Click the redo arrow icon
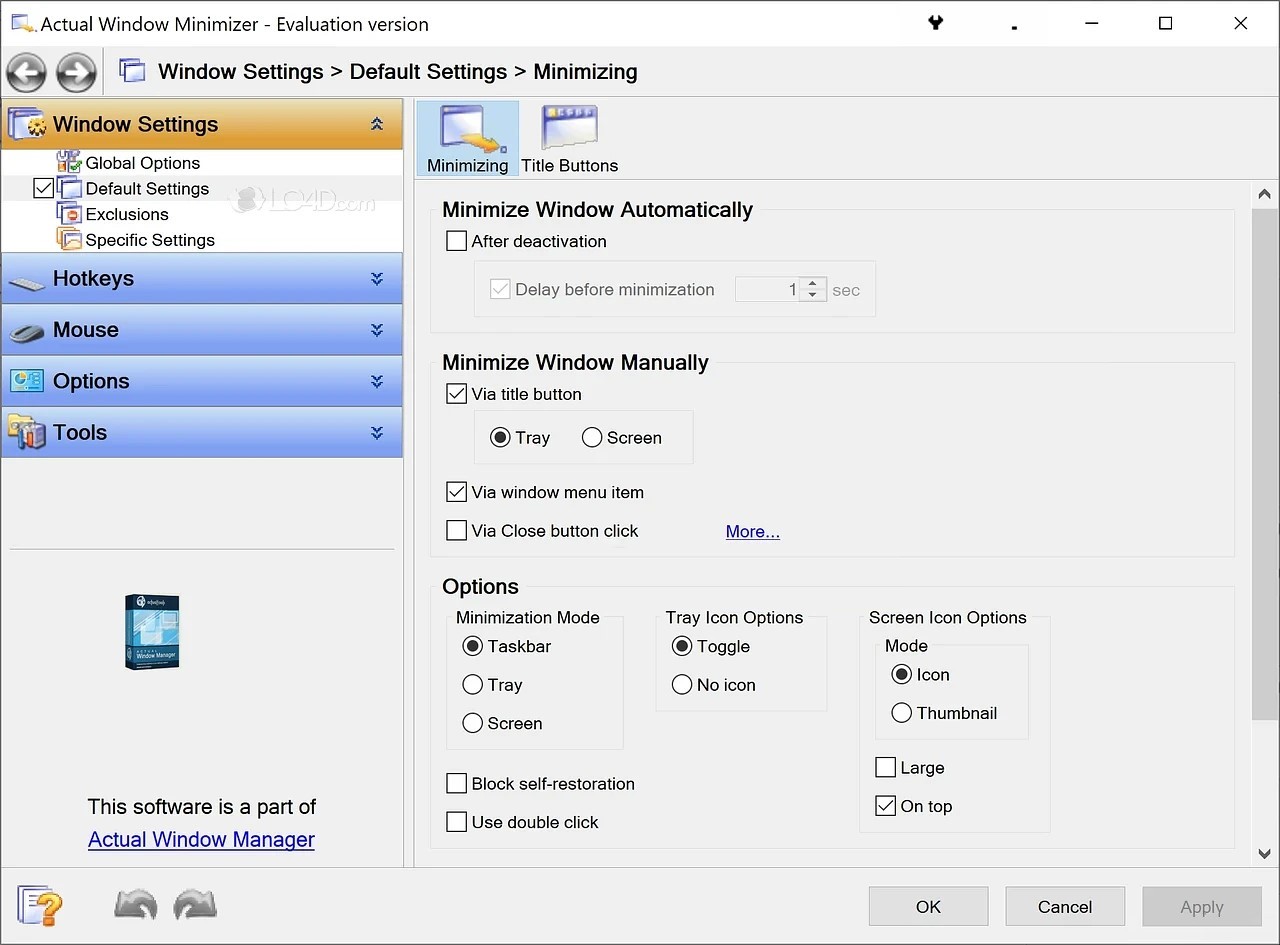Screen dimensions: 1280x945 pos(195,905)
